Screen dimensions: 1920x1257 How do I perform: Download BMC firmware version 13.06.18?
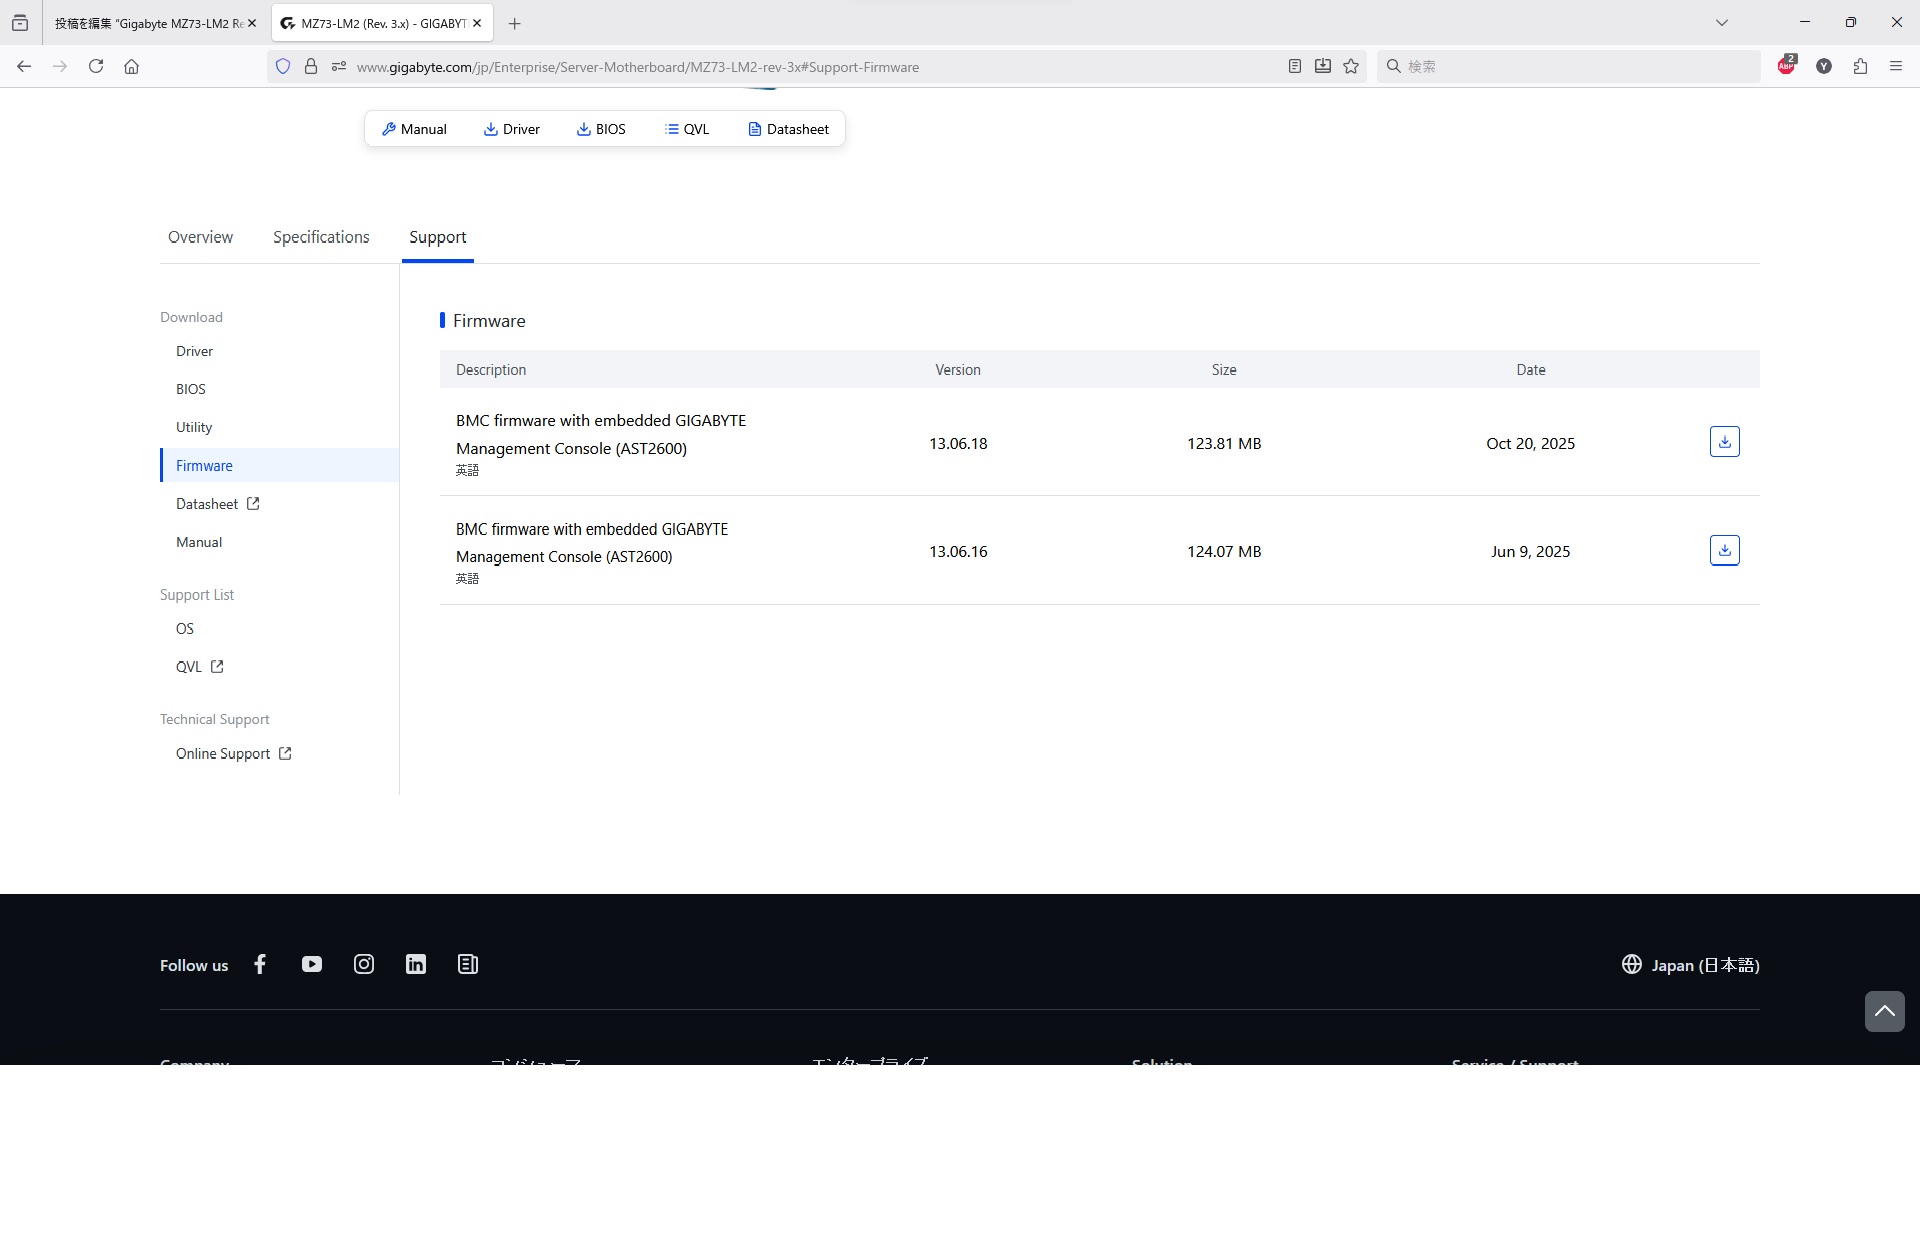tap(1724, 442)
